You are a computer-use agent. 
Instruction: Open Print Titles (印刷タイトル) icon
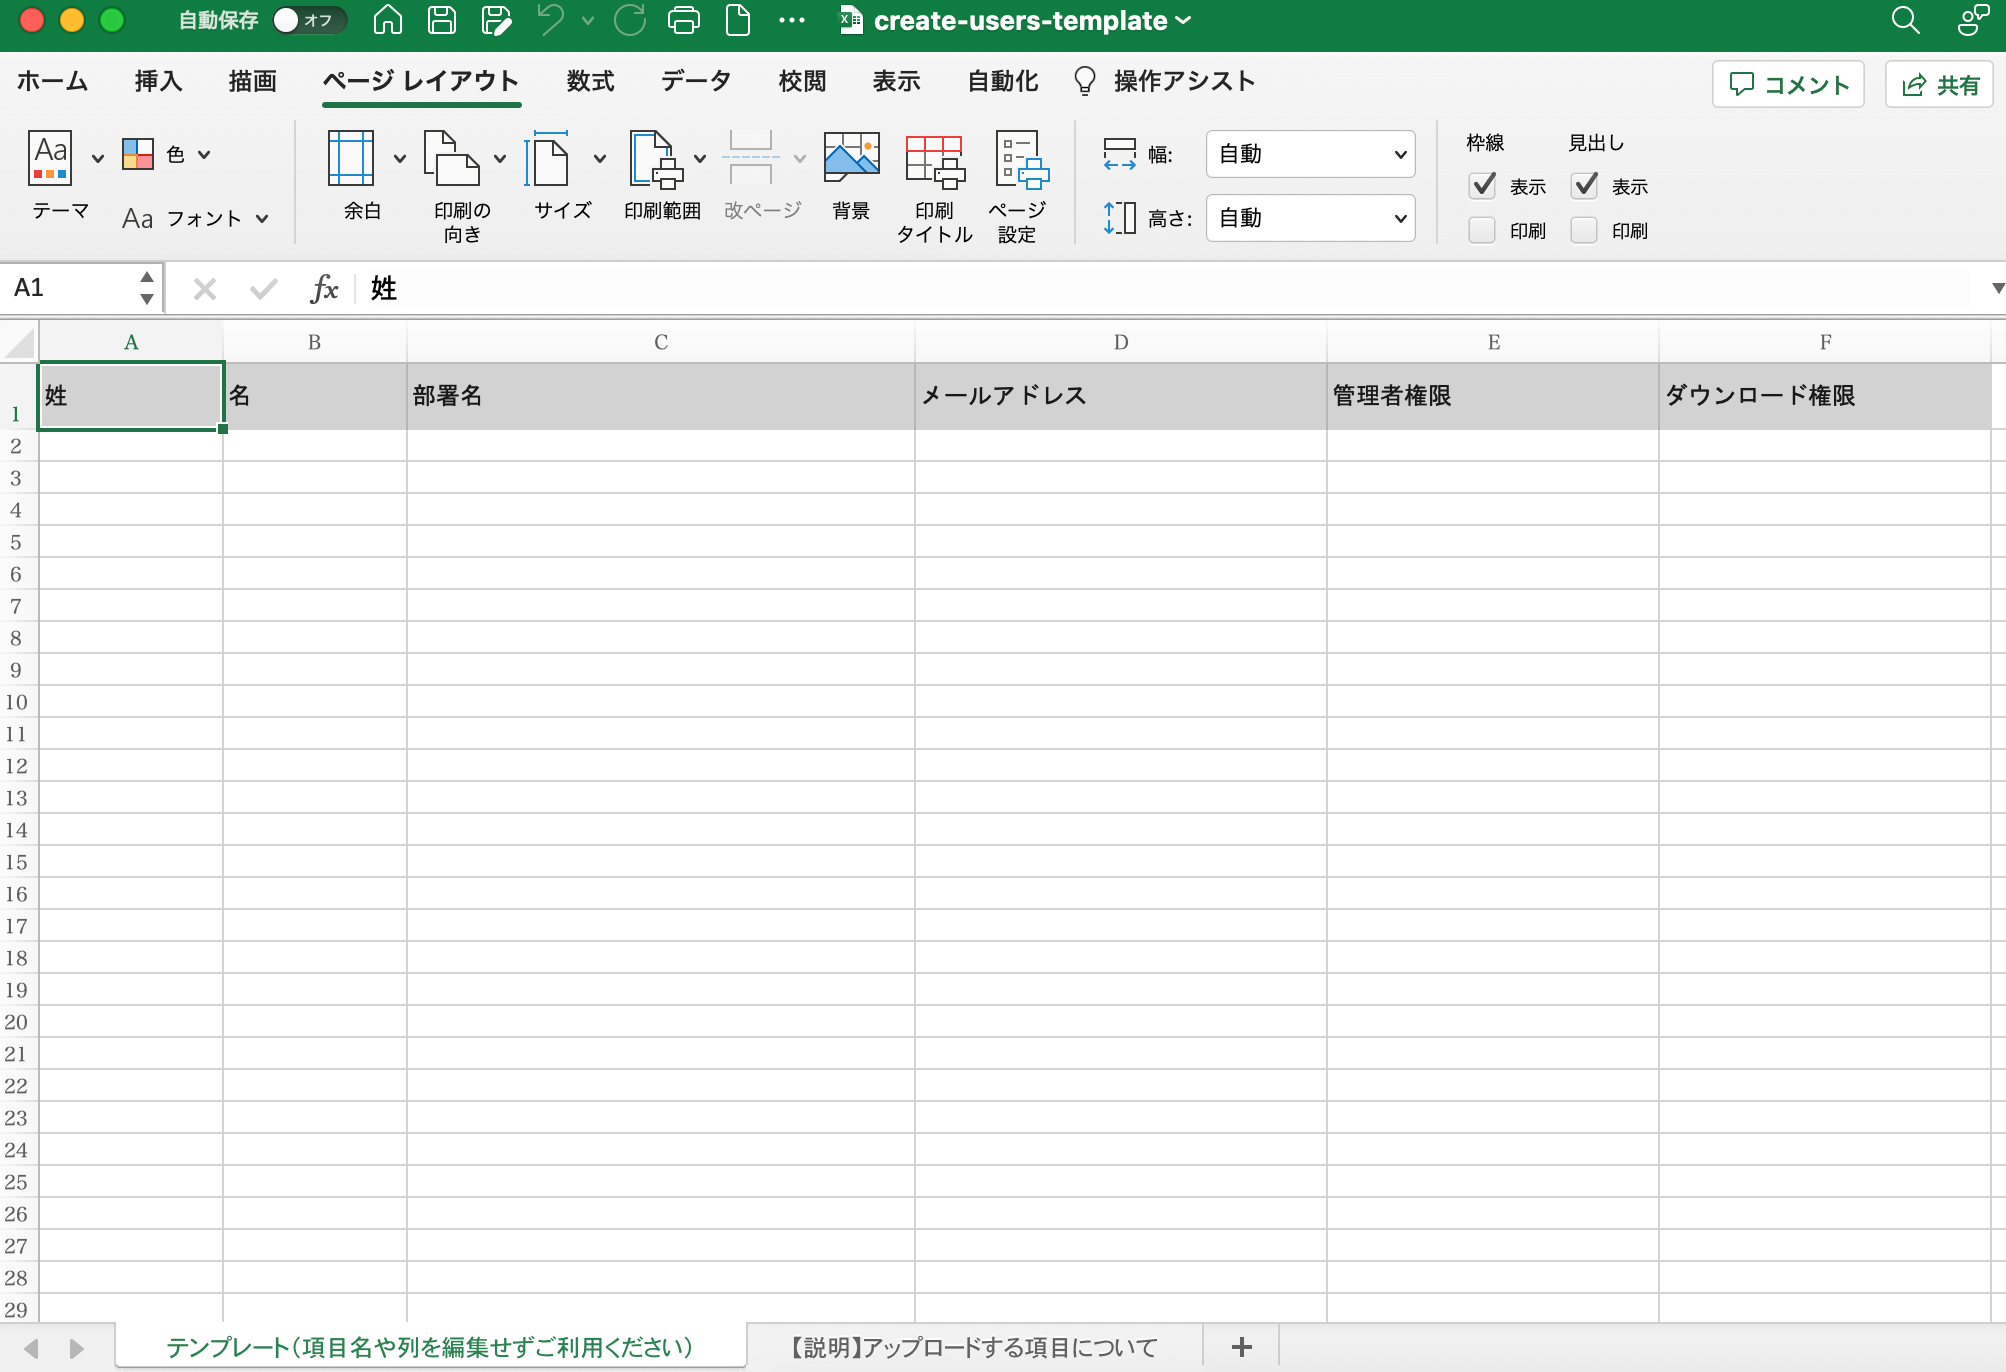tap(934, 160)
